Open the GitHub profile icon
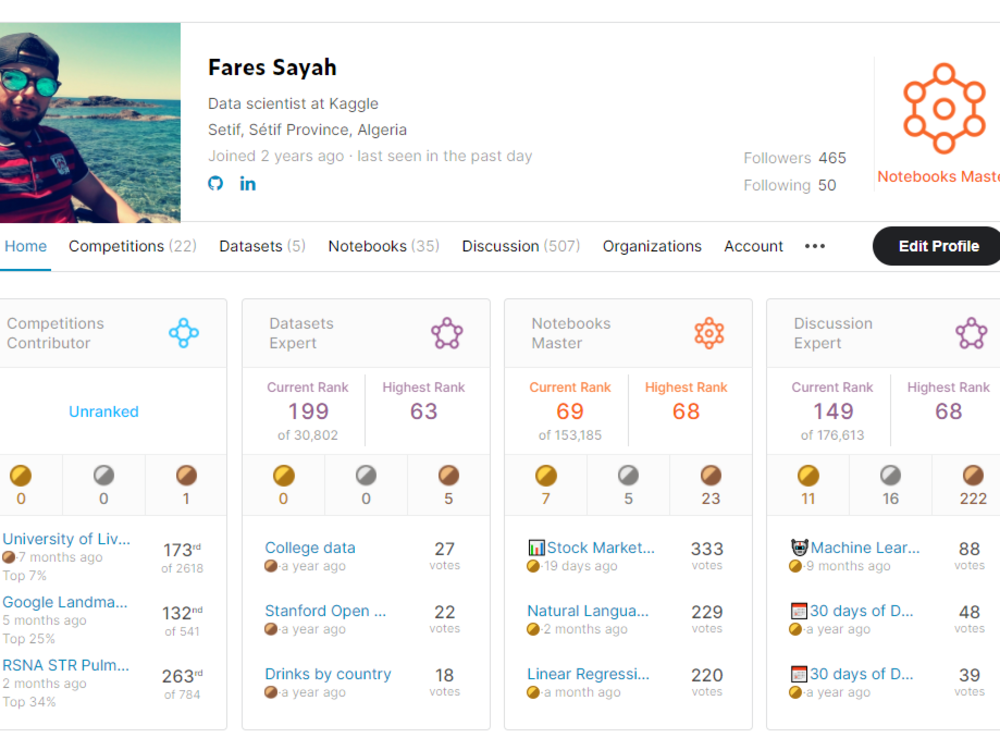Viewport: 1000px width, 750px height. pos(216,184)
